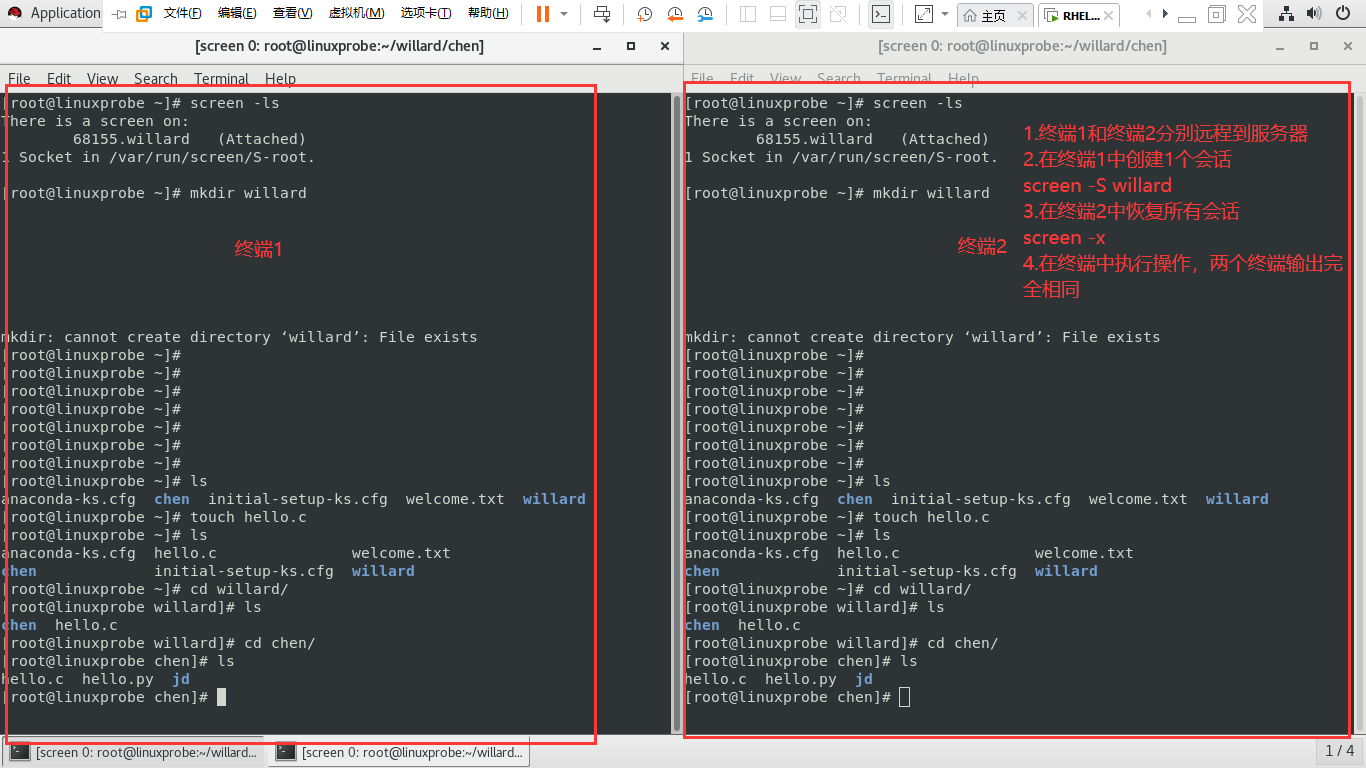Image resolution: width=1366 pixels, height=768 pixels.
Task: Click the 1 / 4 workspace switcher
Action: click(1339, 750)
